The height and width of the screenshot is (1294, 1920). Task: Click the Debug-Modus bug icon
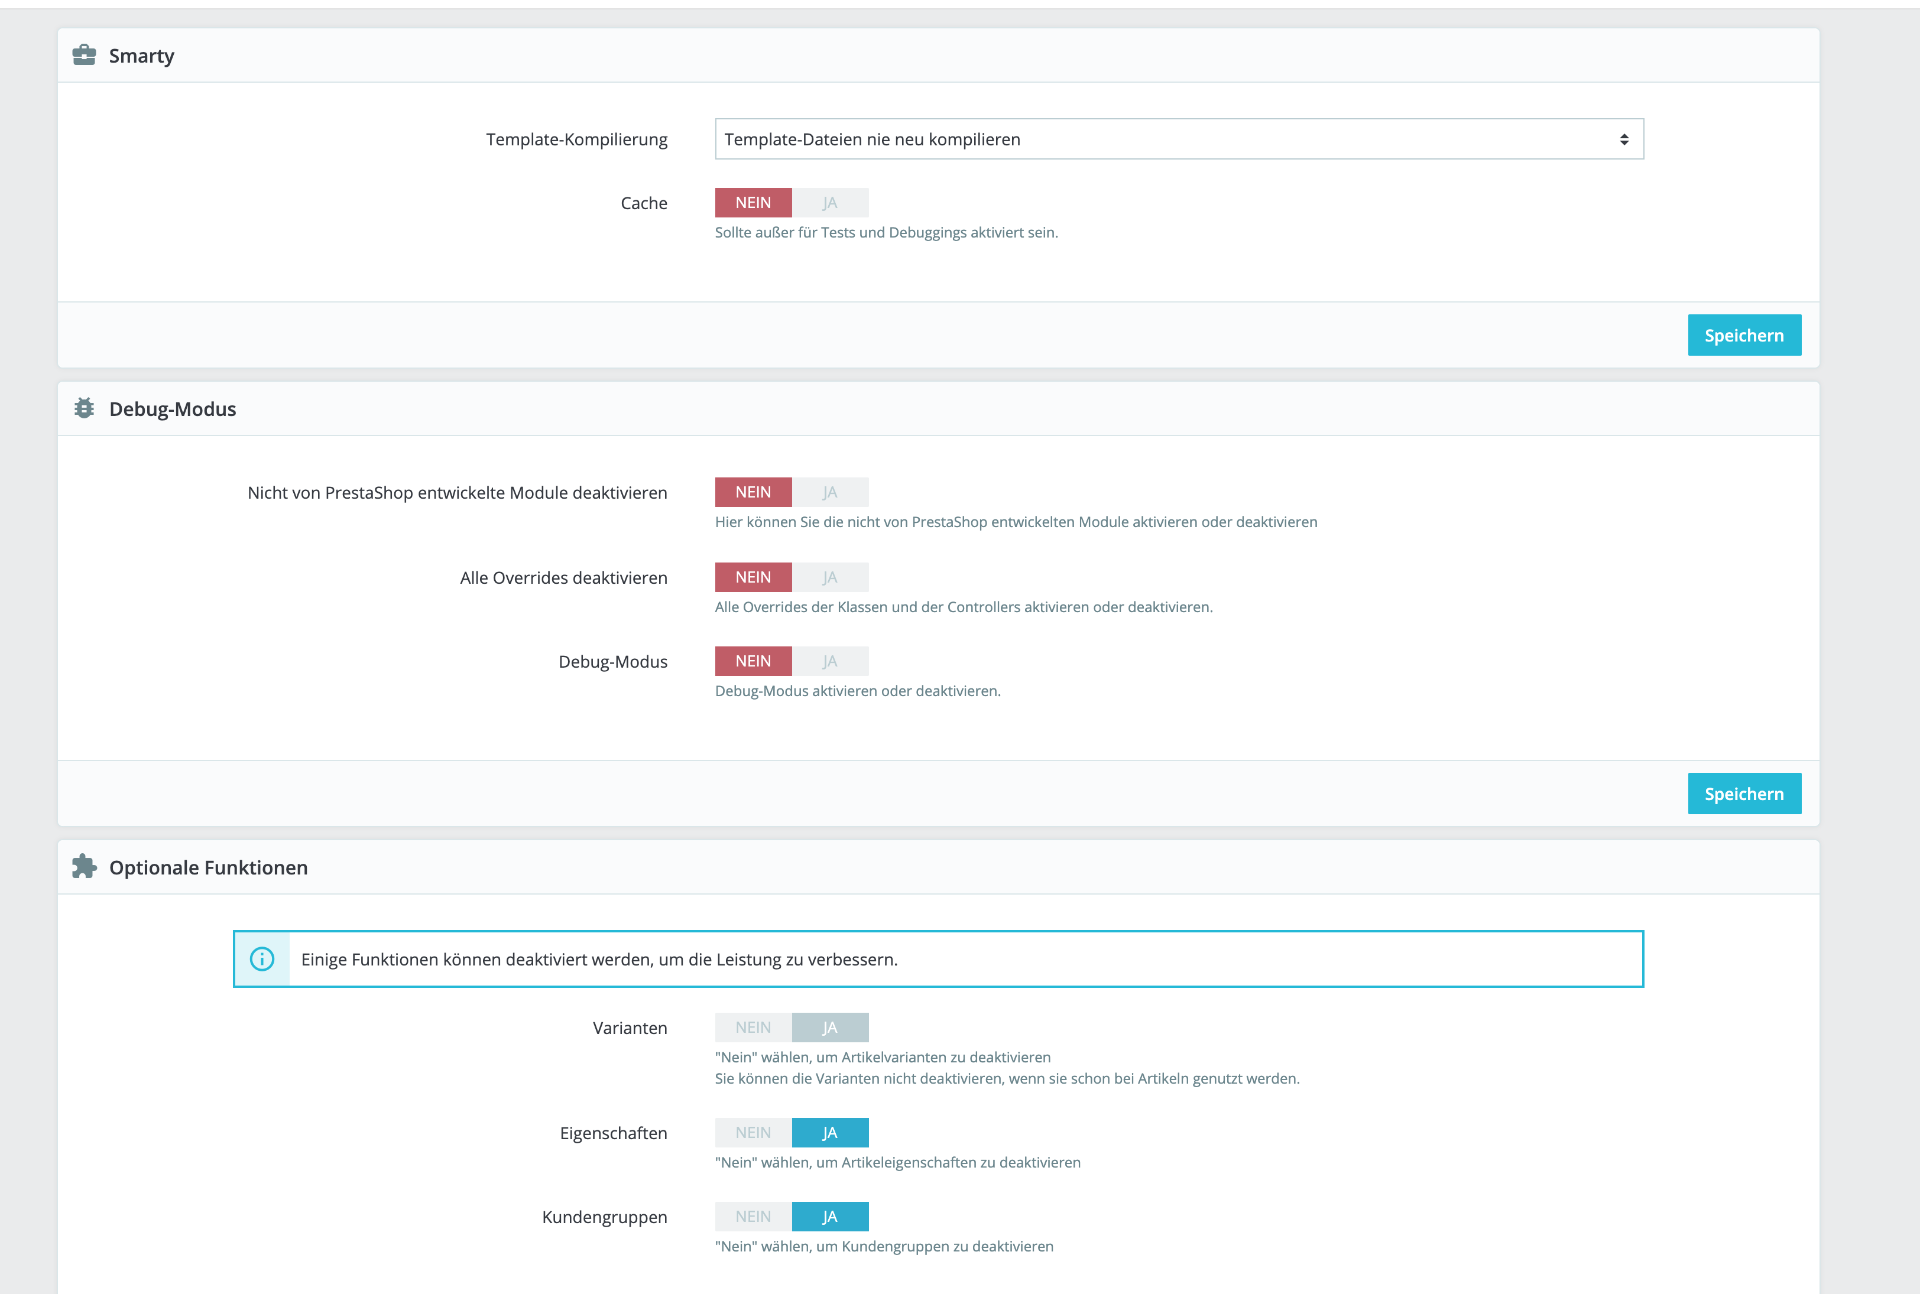coord(84,408)
